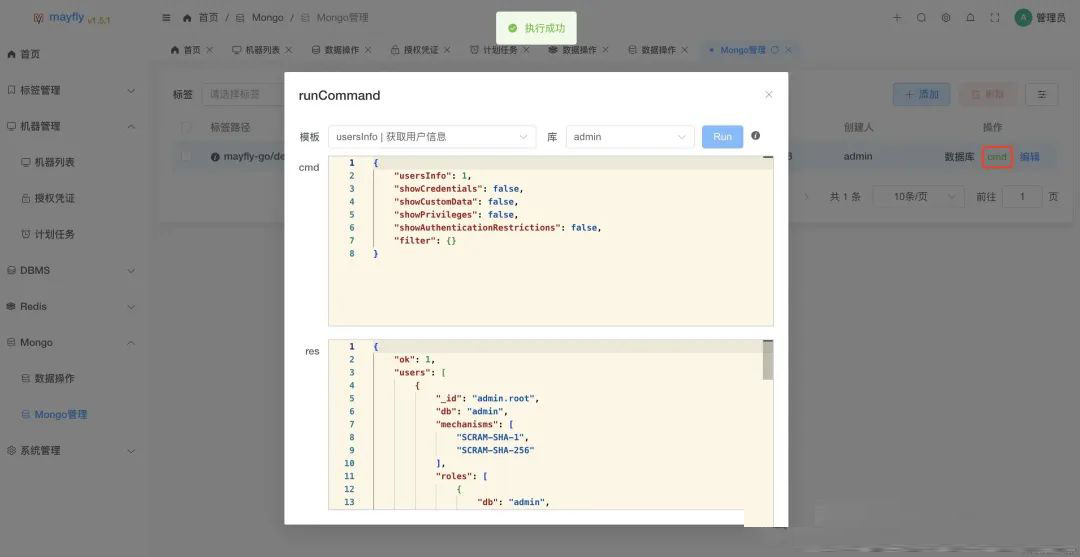Click the administrator avatar icon
The image size is (1080, 557).
(x=1023, y=18)
